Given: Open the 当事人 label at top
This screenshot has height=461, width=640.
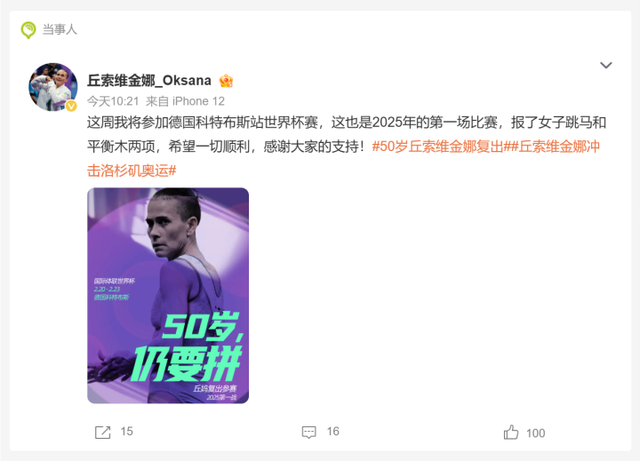Looking at the screenshot, I should pyautogui.click(x=60, y=29).
